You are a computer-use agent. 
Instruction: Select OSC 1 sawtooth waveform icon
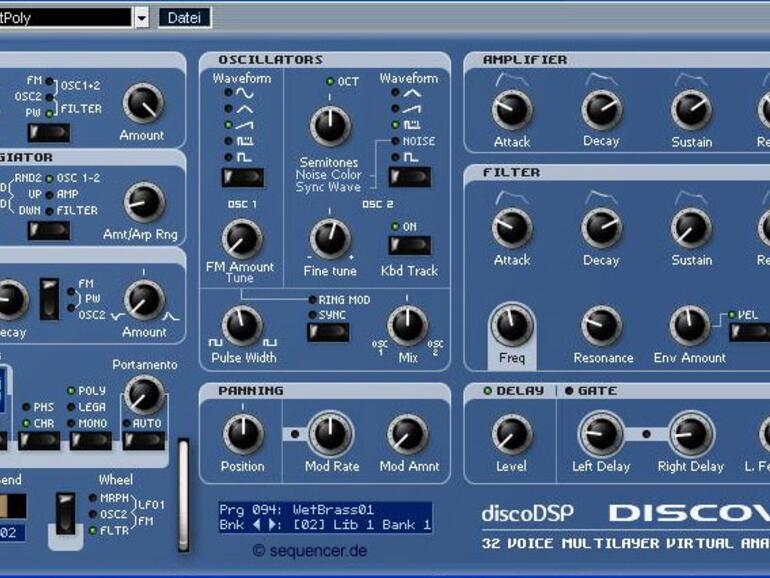pyautogui.click(x=245, y=125)
